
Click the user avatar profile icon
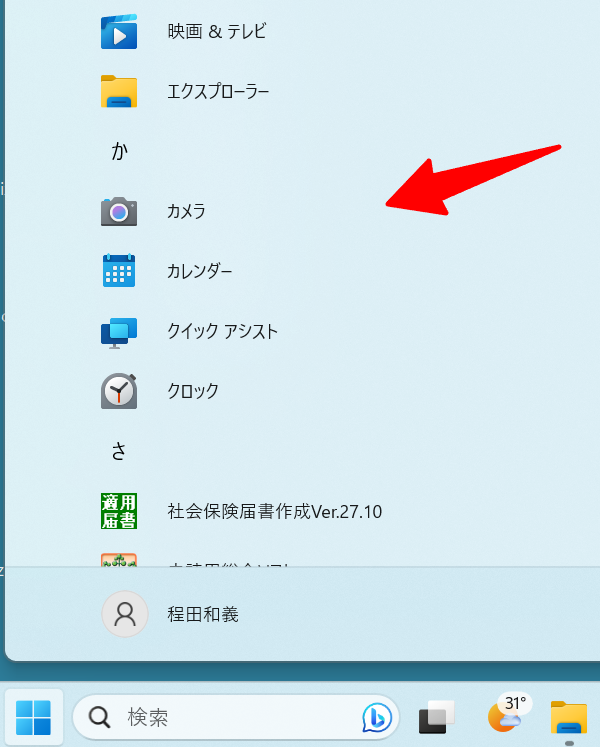[125, 614]
